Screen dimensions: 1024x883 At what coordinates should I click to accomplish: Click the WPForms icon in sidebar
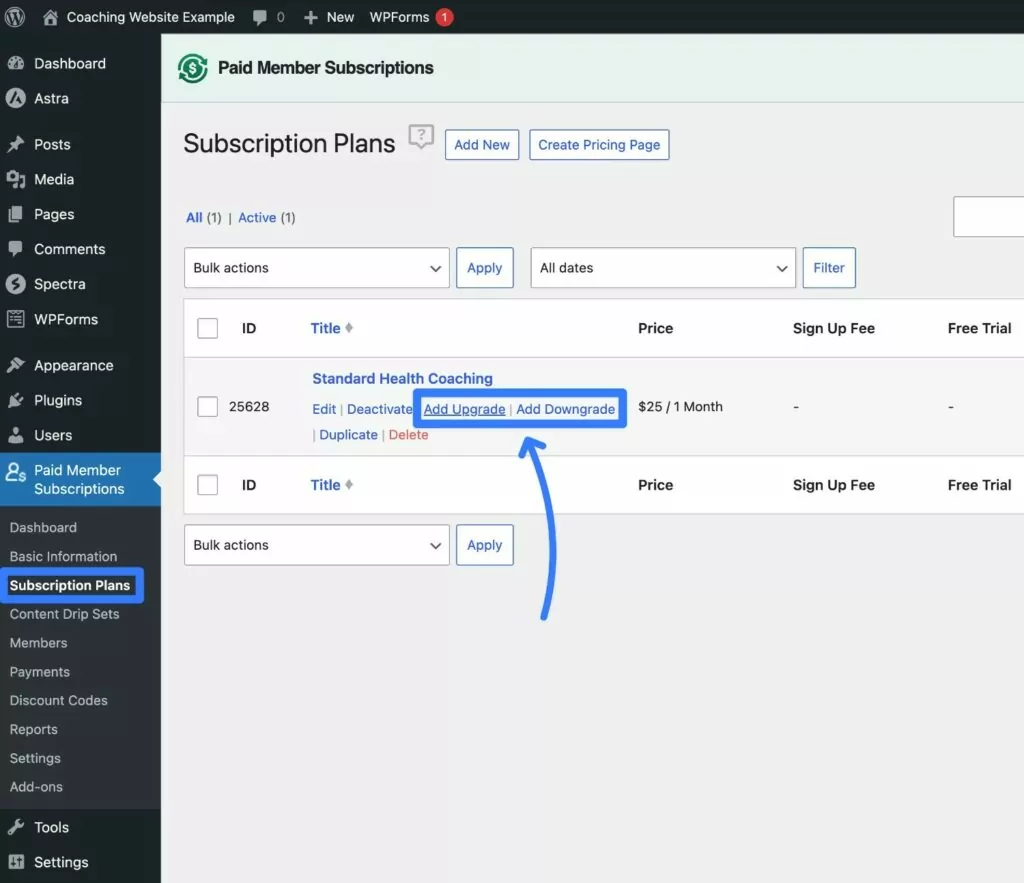click(x=16, y=319)
